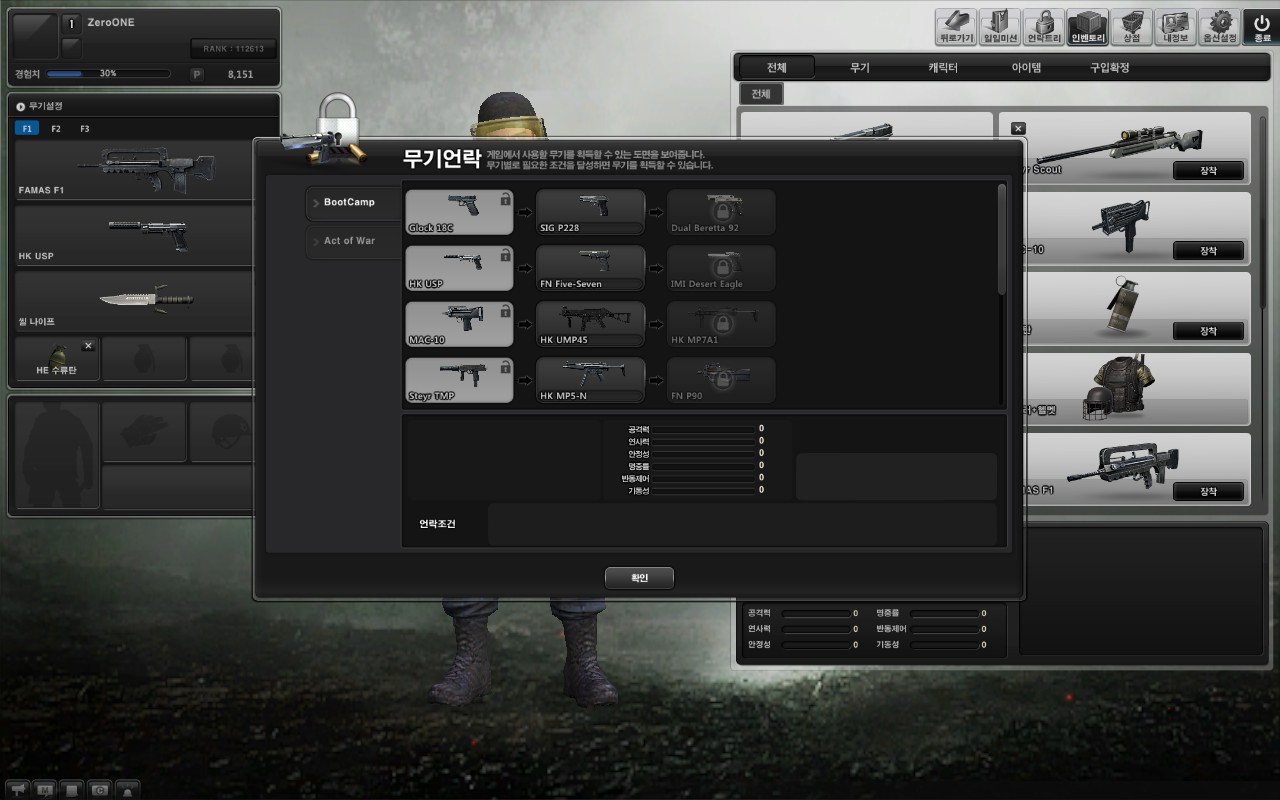Click the 종료 power icon
This screenshot has height=800, width=1280.
1262,27
